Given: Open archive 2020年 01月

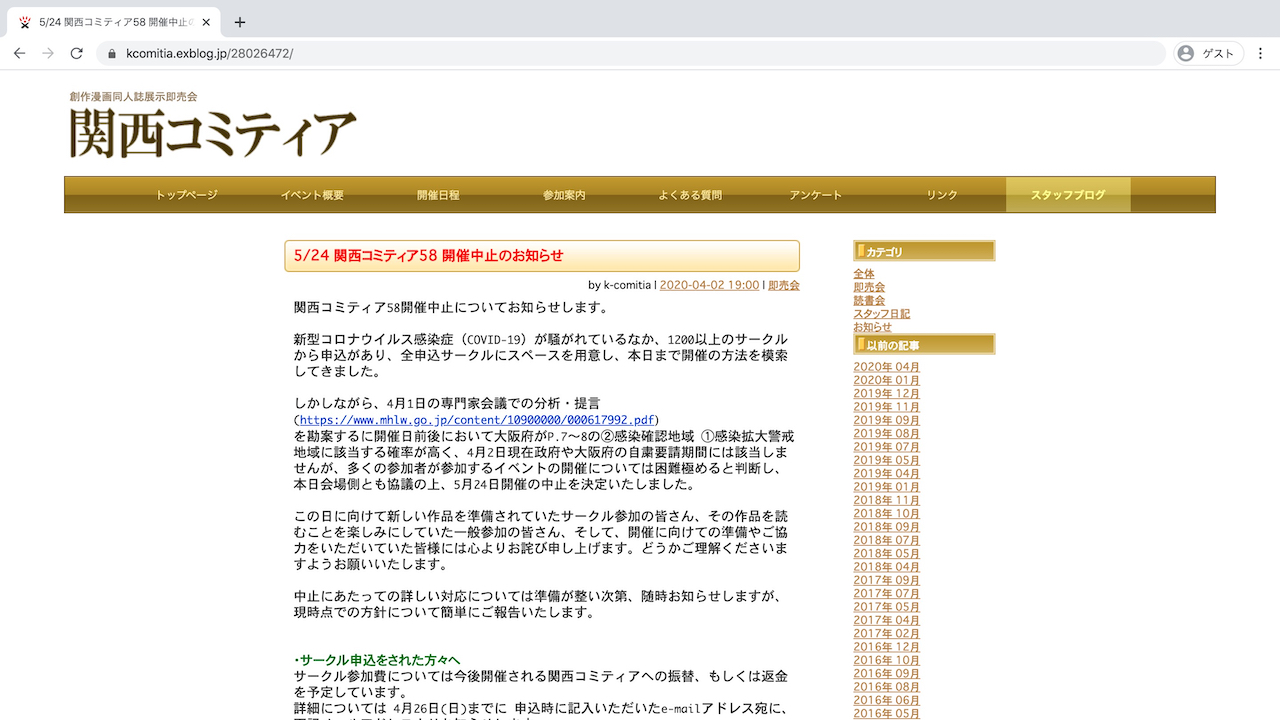Looking at the screenshot, I should 887,380.
